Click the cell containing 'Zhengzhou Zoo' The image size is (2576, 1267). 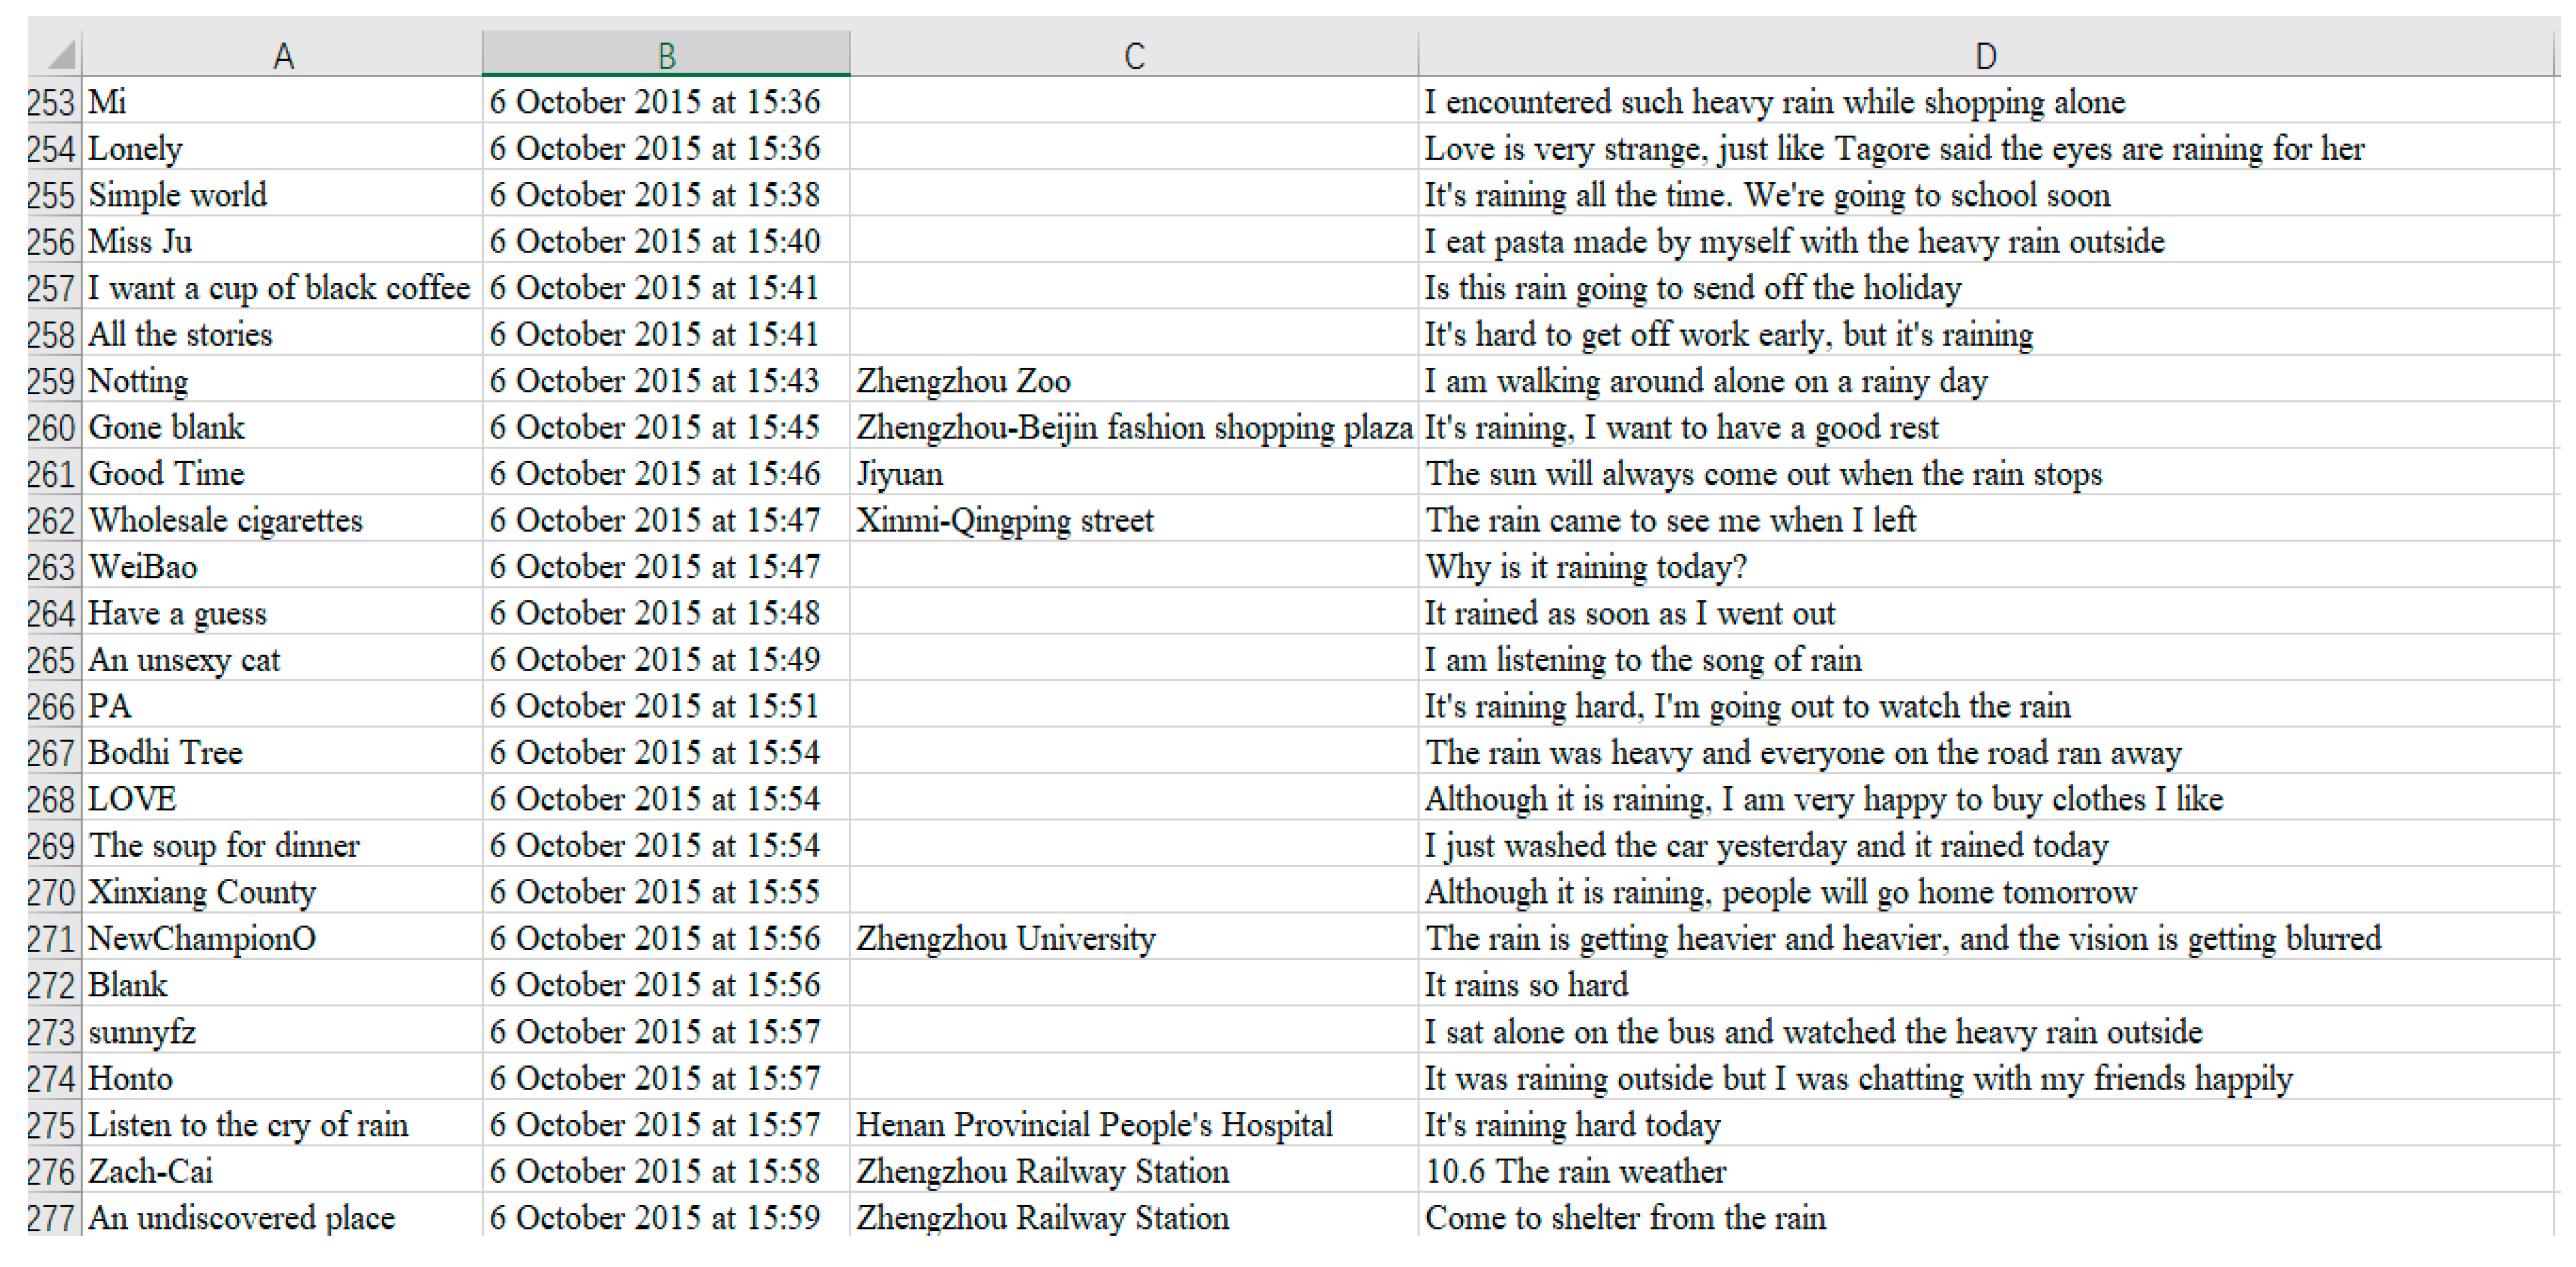pyautogui.click(x=963, y=381)
